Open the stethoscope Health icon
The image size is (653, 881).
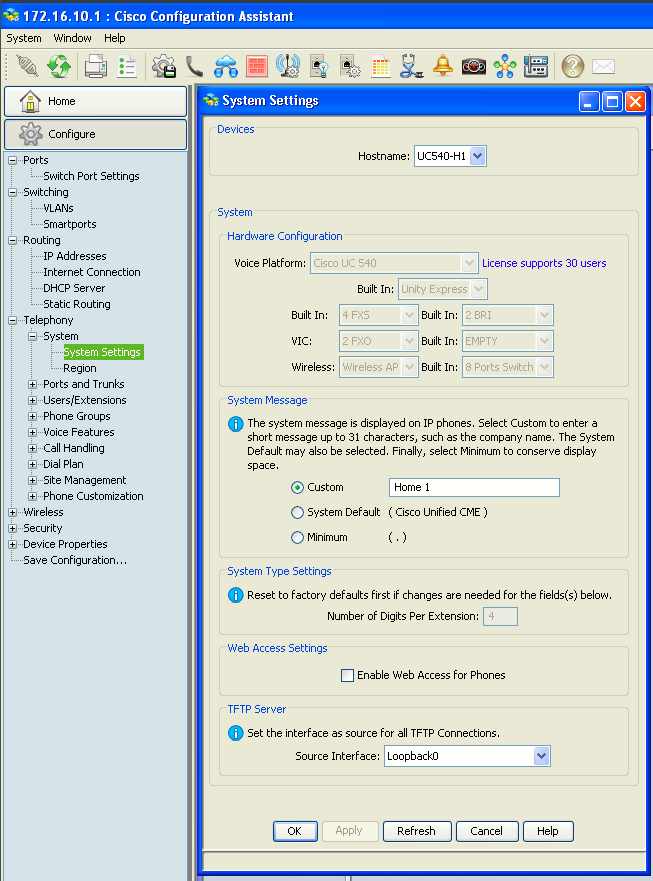click(411, 66)
